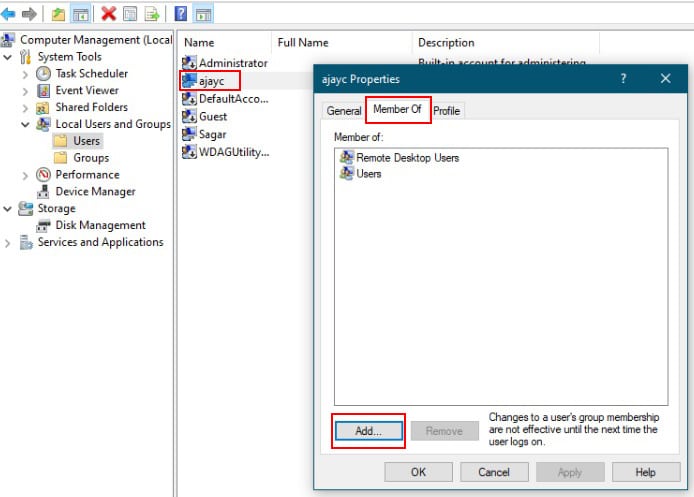Screen dimensions: 694x497
Task: Click the Remote Desktop Users group icon
Action: [x=347, y=157]
